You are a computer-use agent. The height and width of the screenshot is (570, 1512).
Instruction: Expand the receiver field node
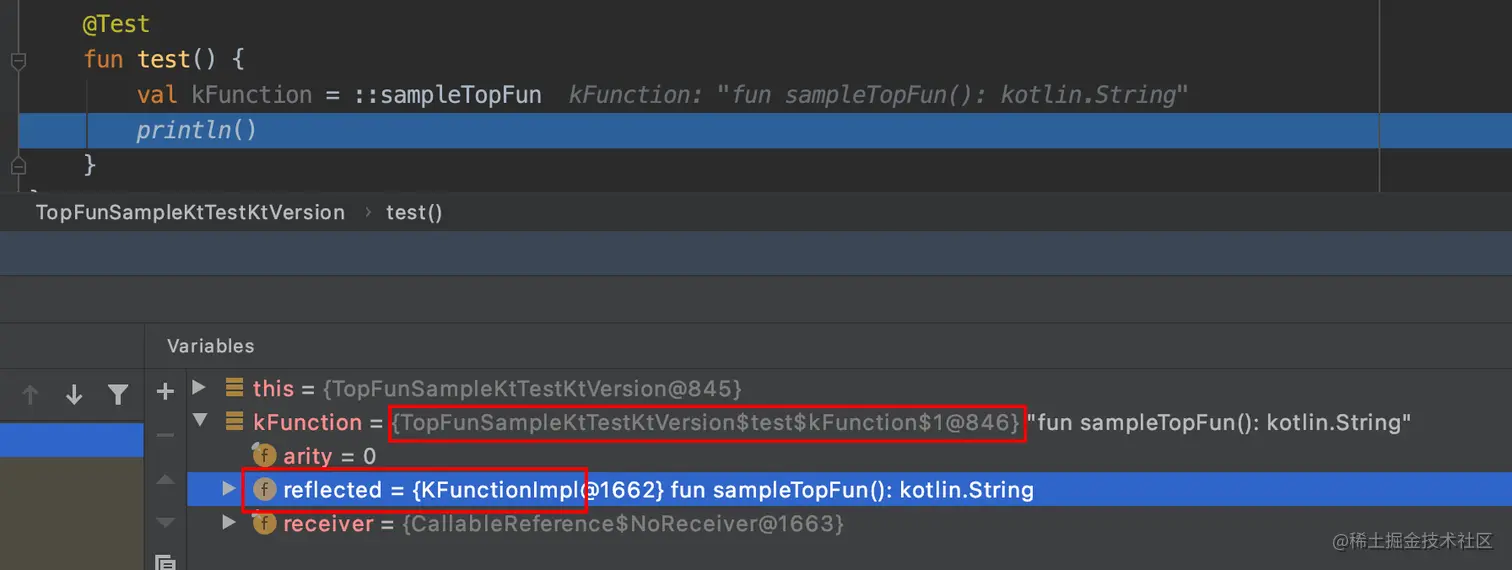[x=229, y=523]
